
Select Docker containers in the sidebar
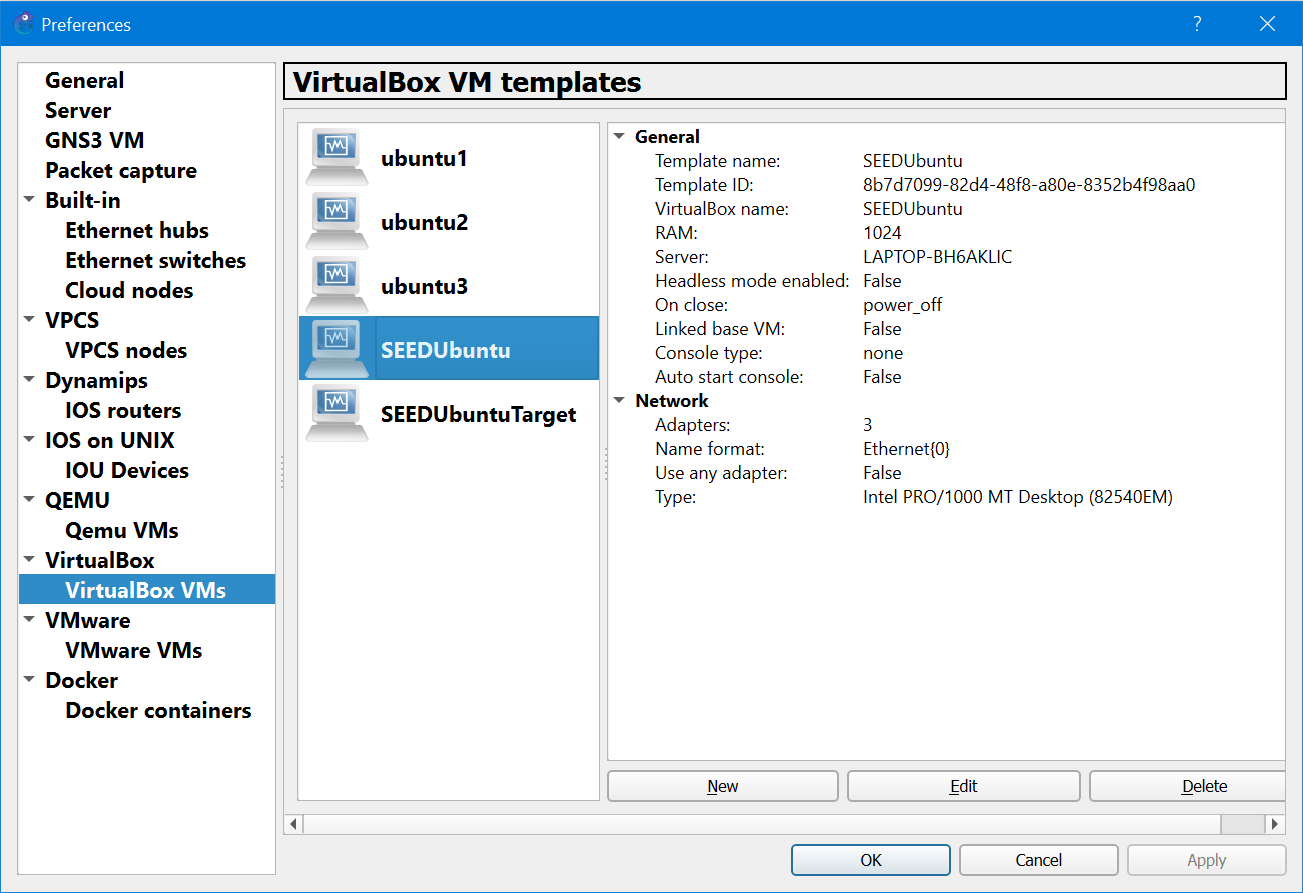[x=158, y=711]
